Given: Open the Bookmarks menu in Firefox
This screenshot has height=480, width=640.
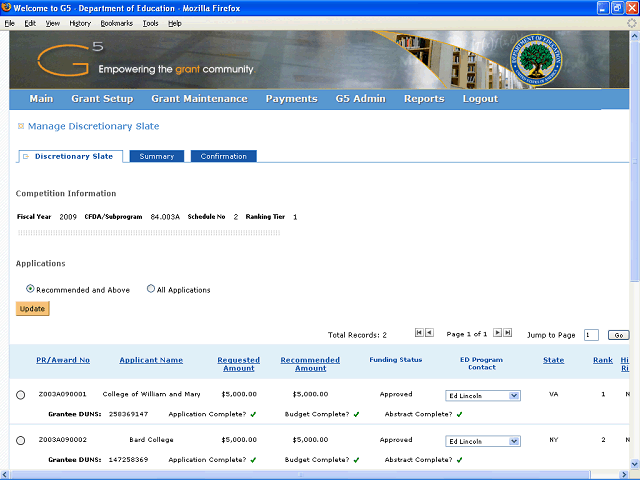Looking at the screenshot, I should (115, 22).
